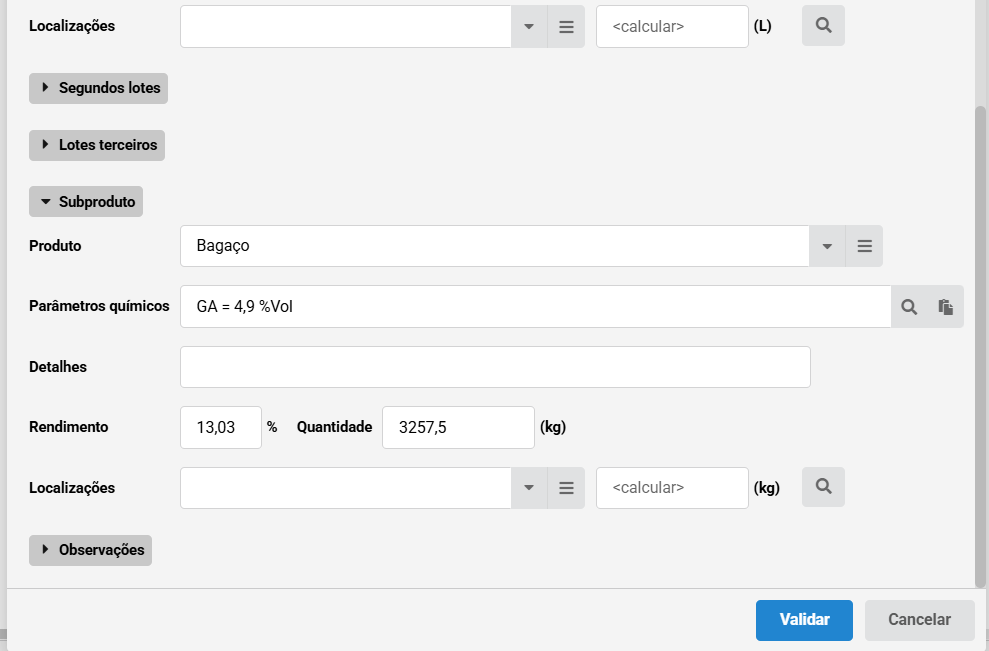Screen dimensions: 989x651
Task: Click the search icon beside bottom Localizações (kg)
Action: pos(823,487)
